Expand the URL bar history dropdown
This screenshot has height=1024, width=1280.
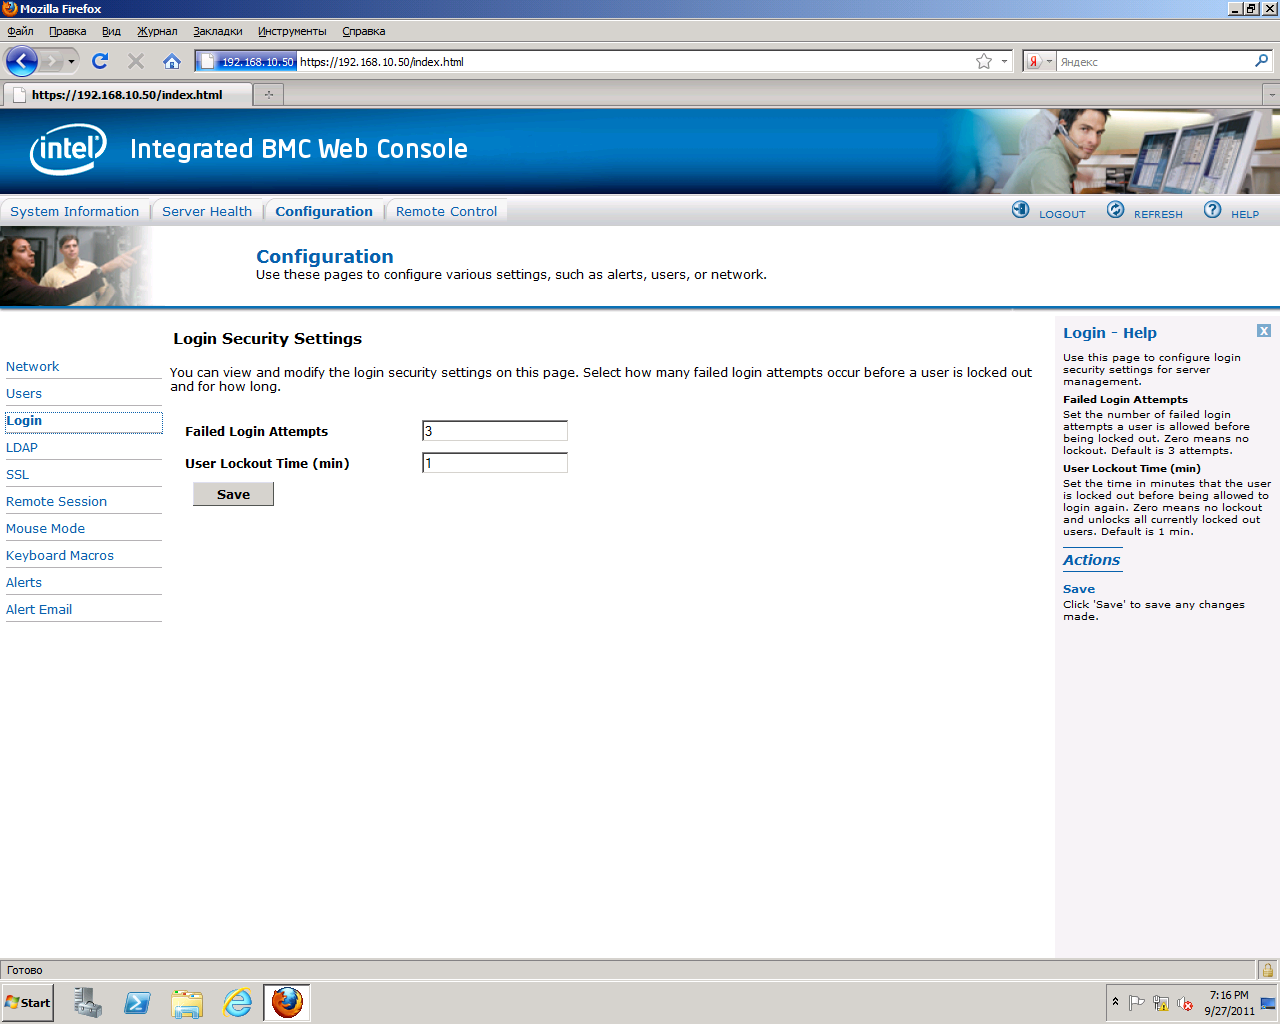click(x=1004, y=61)
